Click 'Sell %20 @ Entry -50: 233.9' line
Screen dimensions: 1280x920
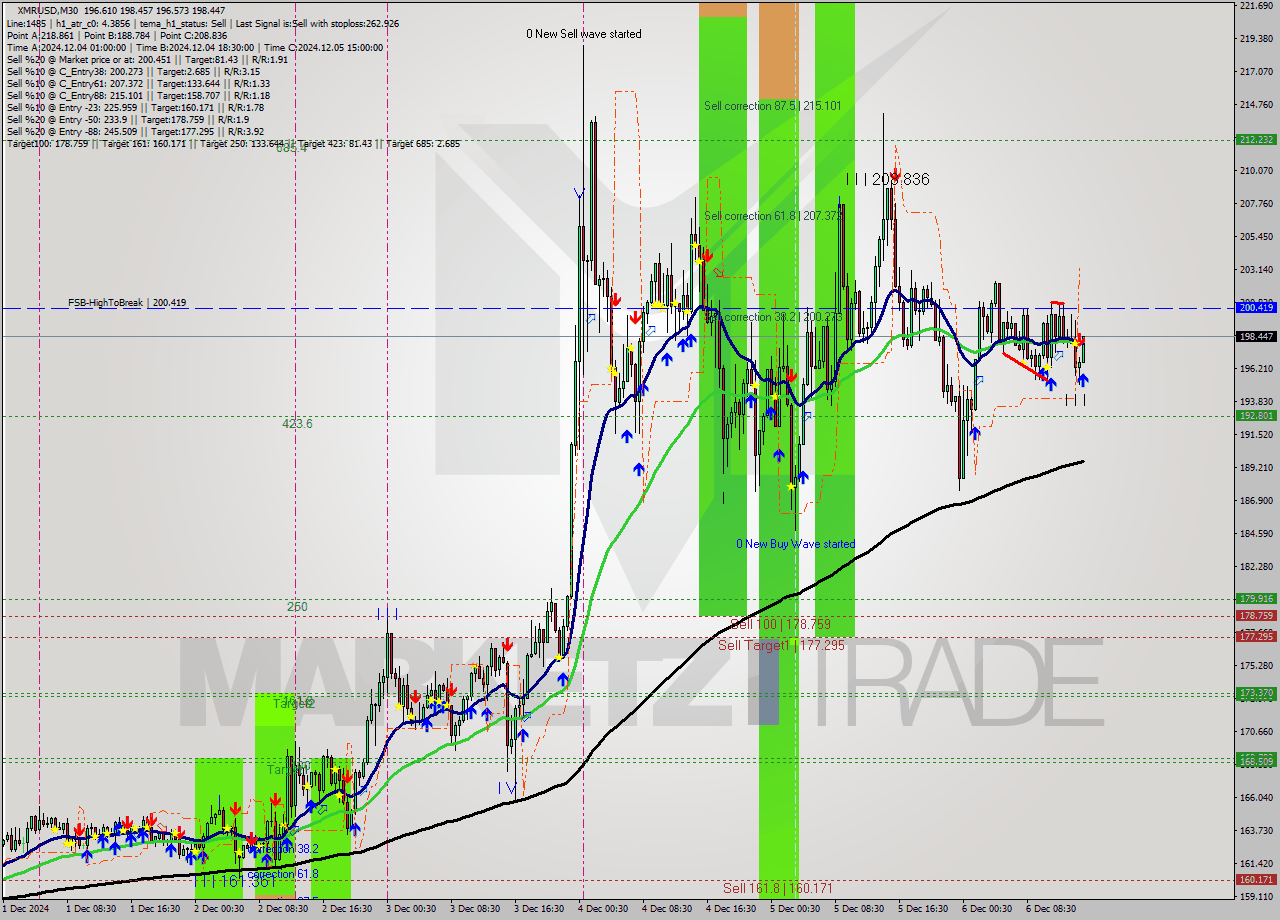128,120
